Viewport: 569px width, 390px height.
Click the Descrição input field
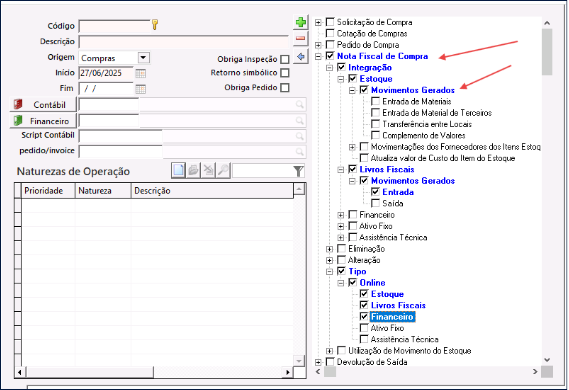click(184, 42)
